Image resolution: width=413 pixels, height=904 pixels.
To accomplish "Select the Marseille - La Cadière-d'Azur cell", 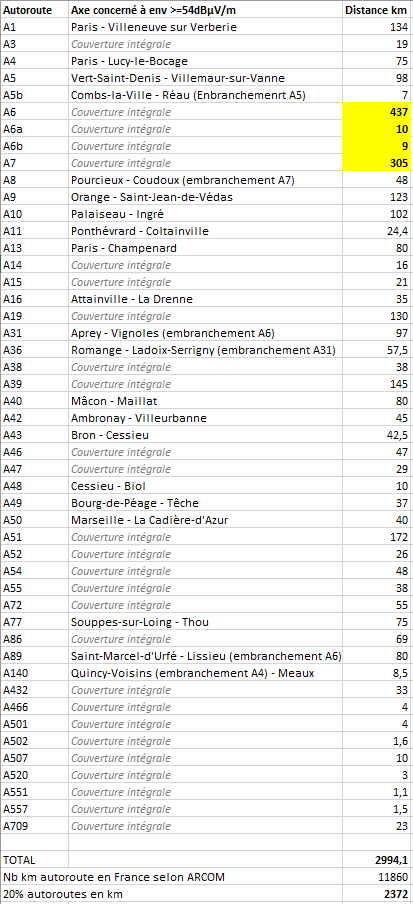I will pos(205,520).
